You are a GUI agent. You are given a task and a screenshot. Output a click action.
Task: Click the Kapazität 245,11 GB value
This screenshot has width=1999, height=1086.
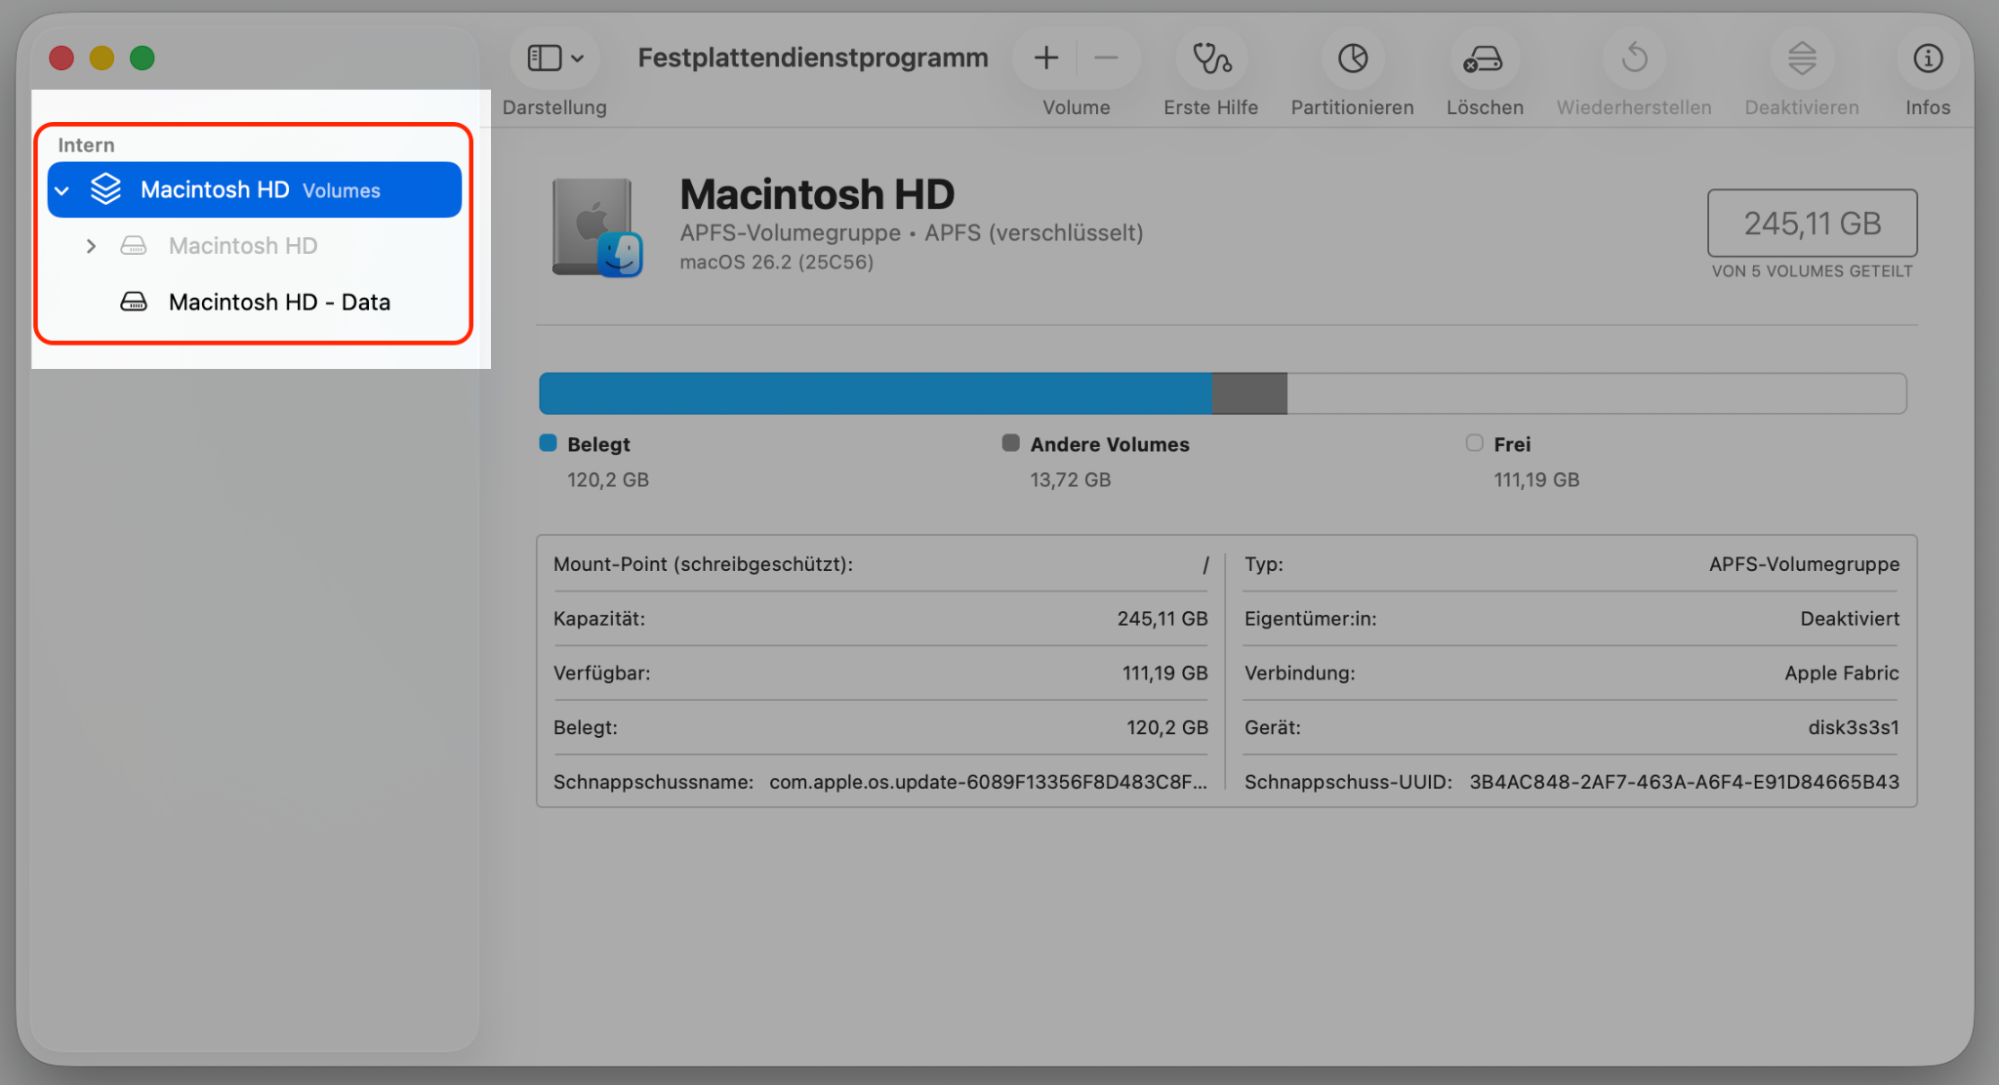point(1162,619)
